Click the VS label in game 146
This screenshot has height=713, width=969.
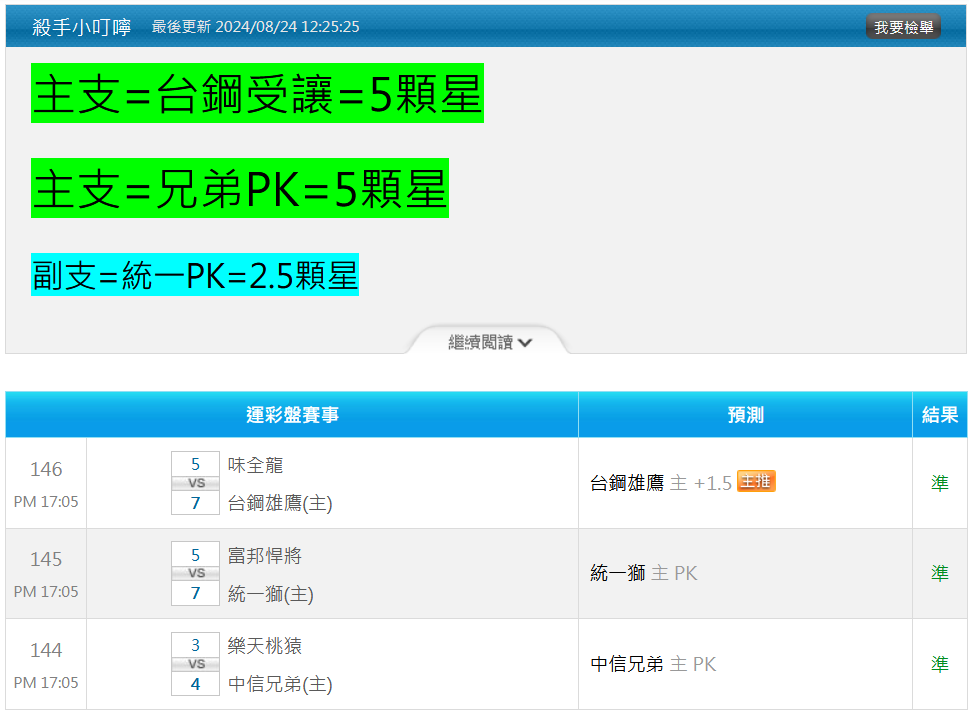tap(196, 483)
